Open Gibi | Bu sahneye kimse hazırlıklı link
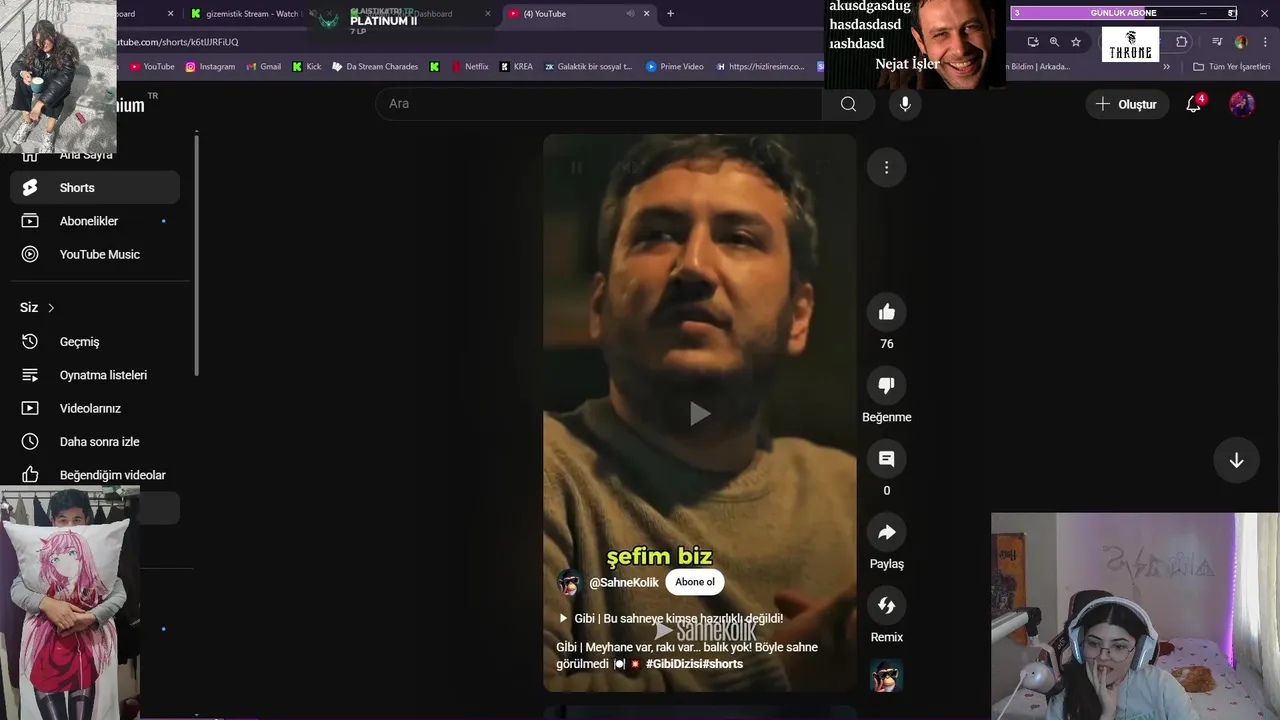1280x720 pixels. click(670, 619)
